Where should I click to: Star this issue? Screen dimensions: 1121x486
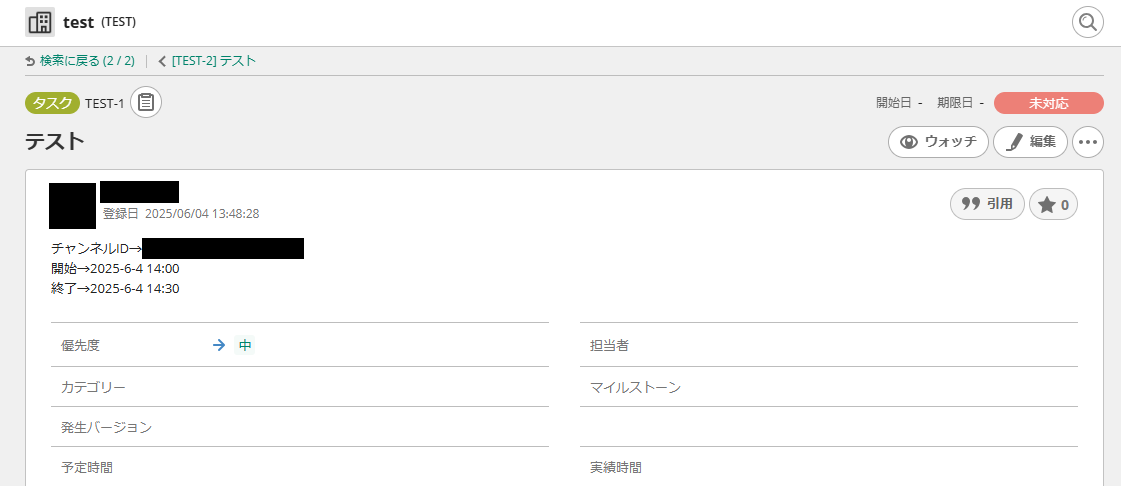[x=1053, y=204]
